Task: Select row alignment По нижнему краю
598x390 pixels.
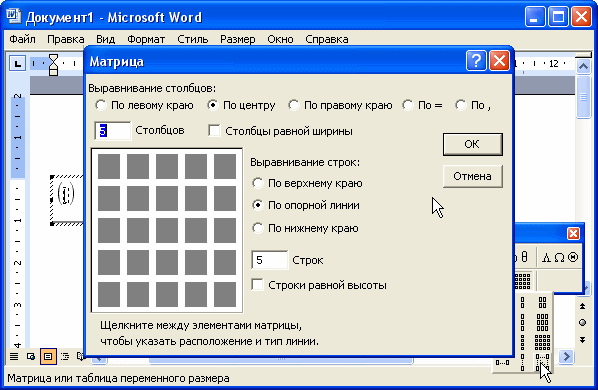Action: point(305,228)
